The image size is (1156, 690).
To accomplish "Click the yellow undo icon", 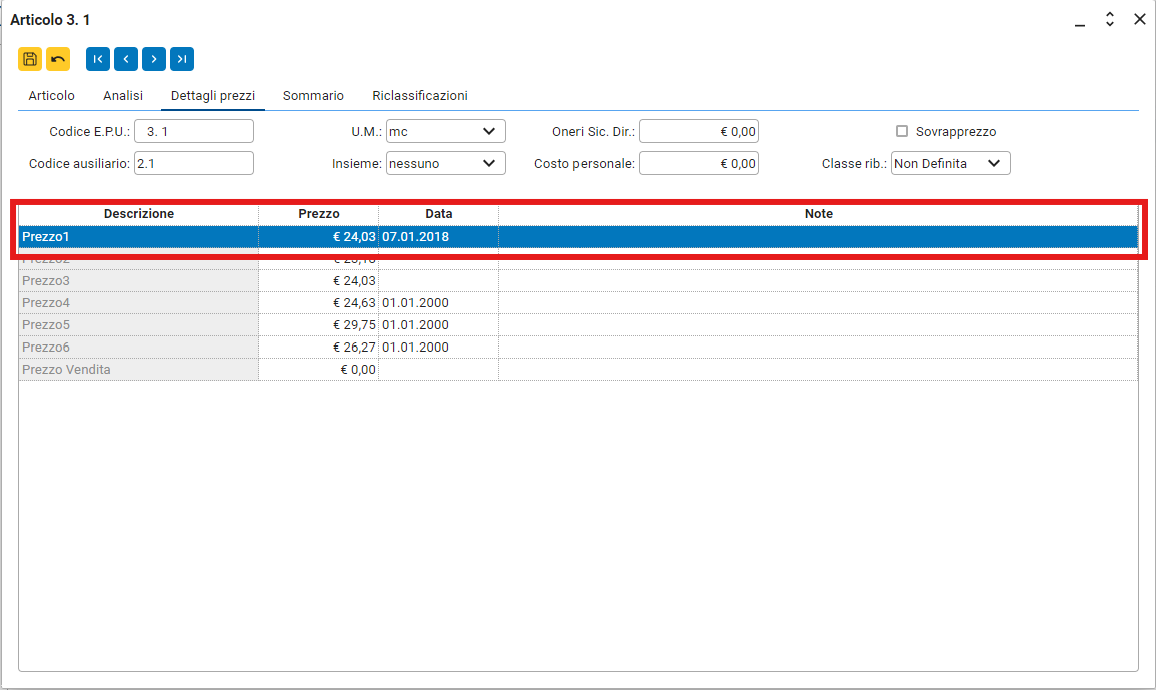I will (58, 59).
